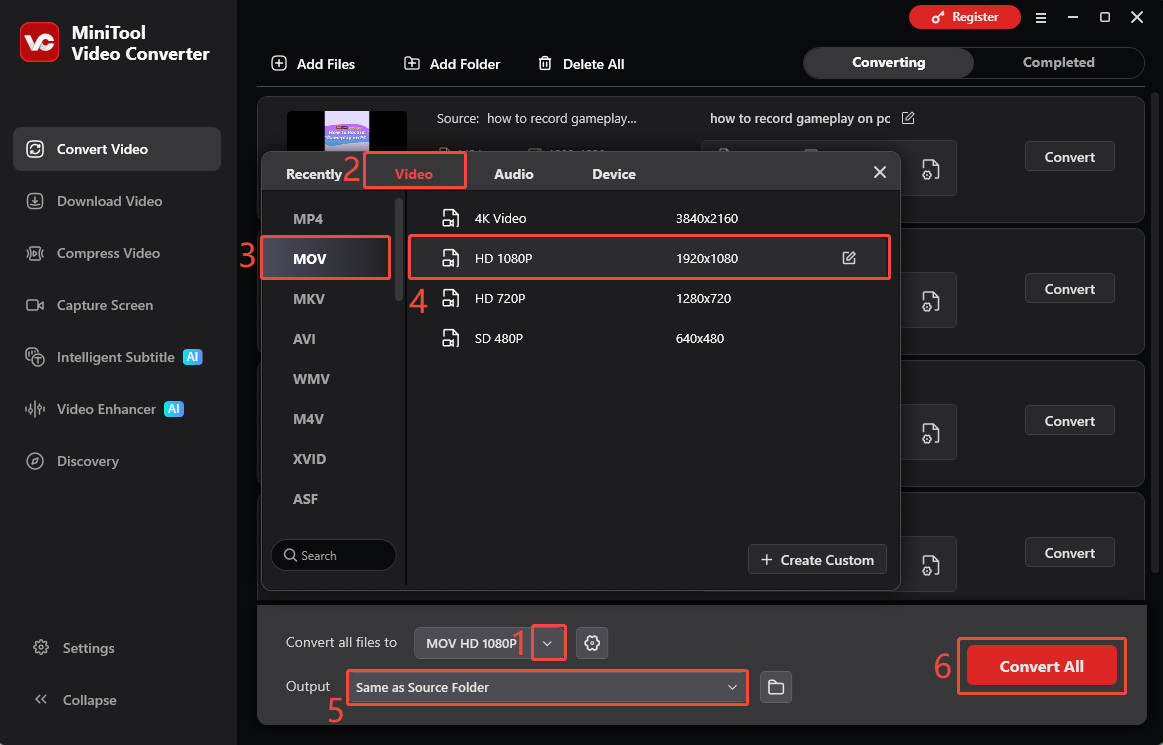Click Convert on the fourth file
This screenshot has height=745, width=1163.
point(1070,553)
